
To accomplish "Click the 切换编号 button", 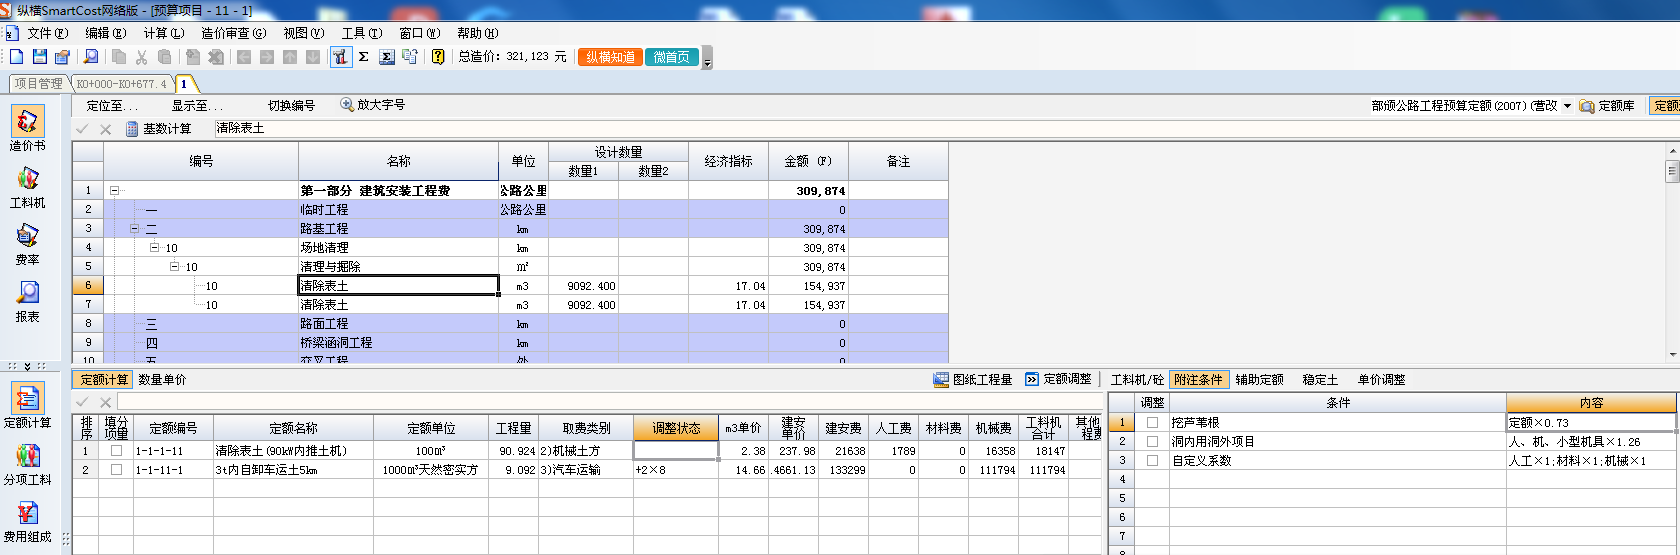I will (x=291, y=105).
